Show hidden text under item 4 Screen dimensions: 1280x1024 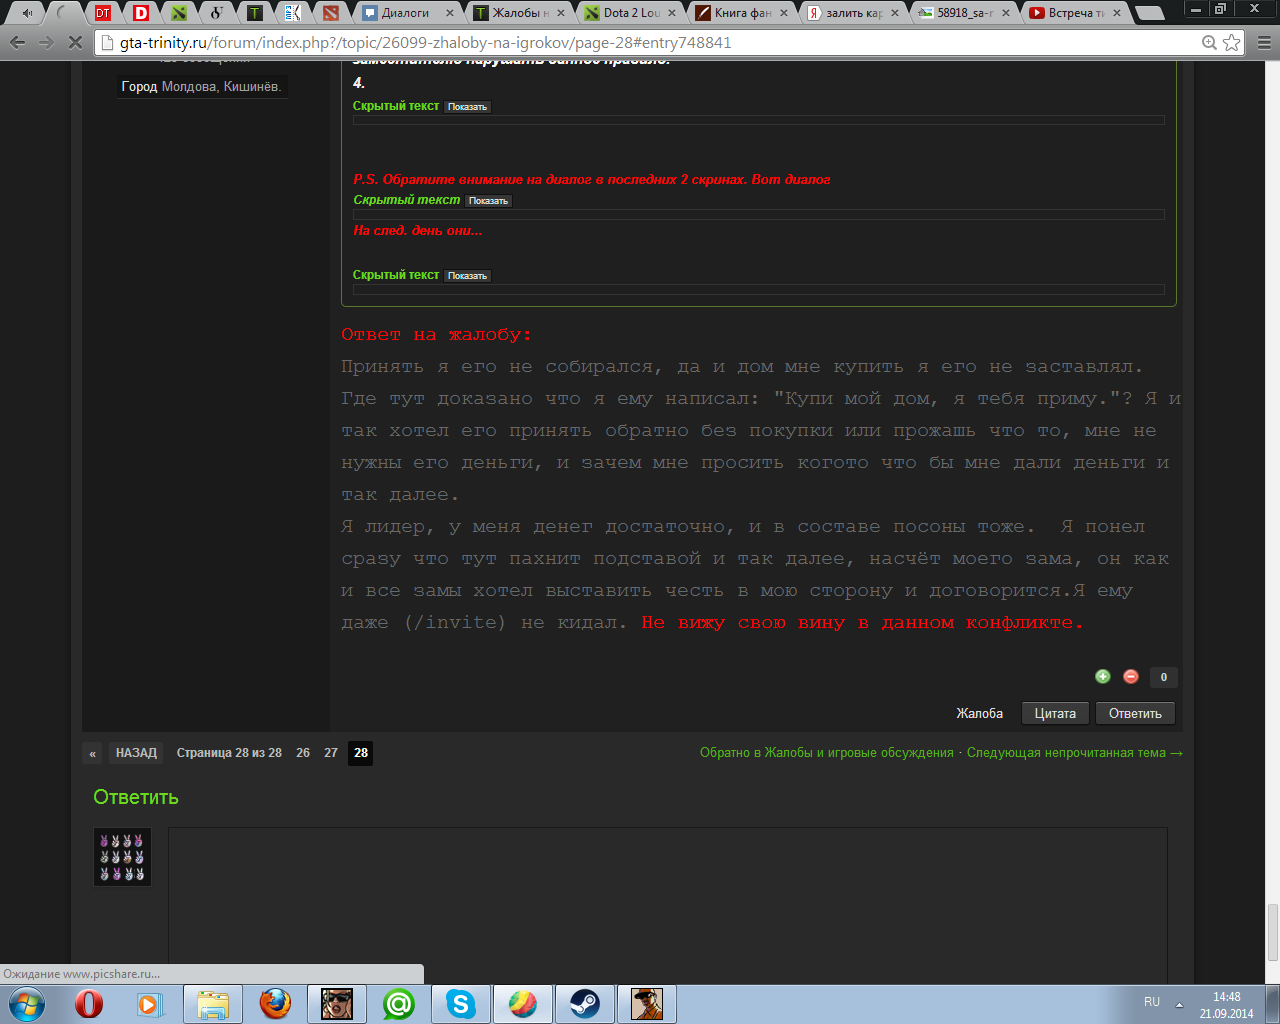[467, 107]
